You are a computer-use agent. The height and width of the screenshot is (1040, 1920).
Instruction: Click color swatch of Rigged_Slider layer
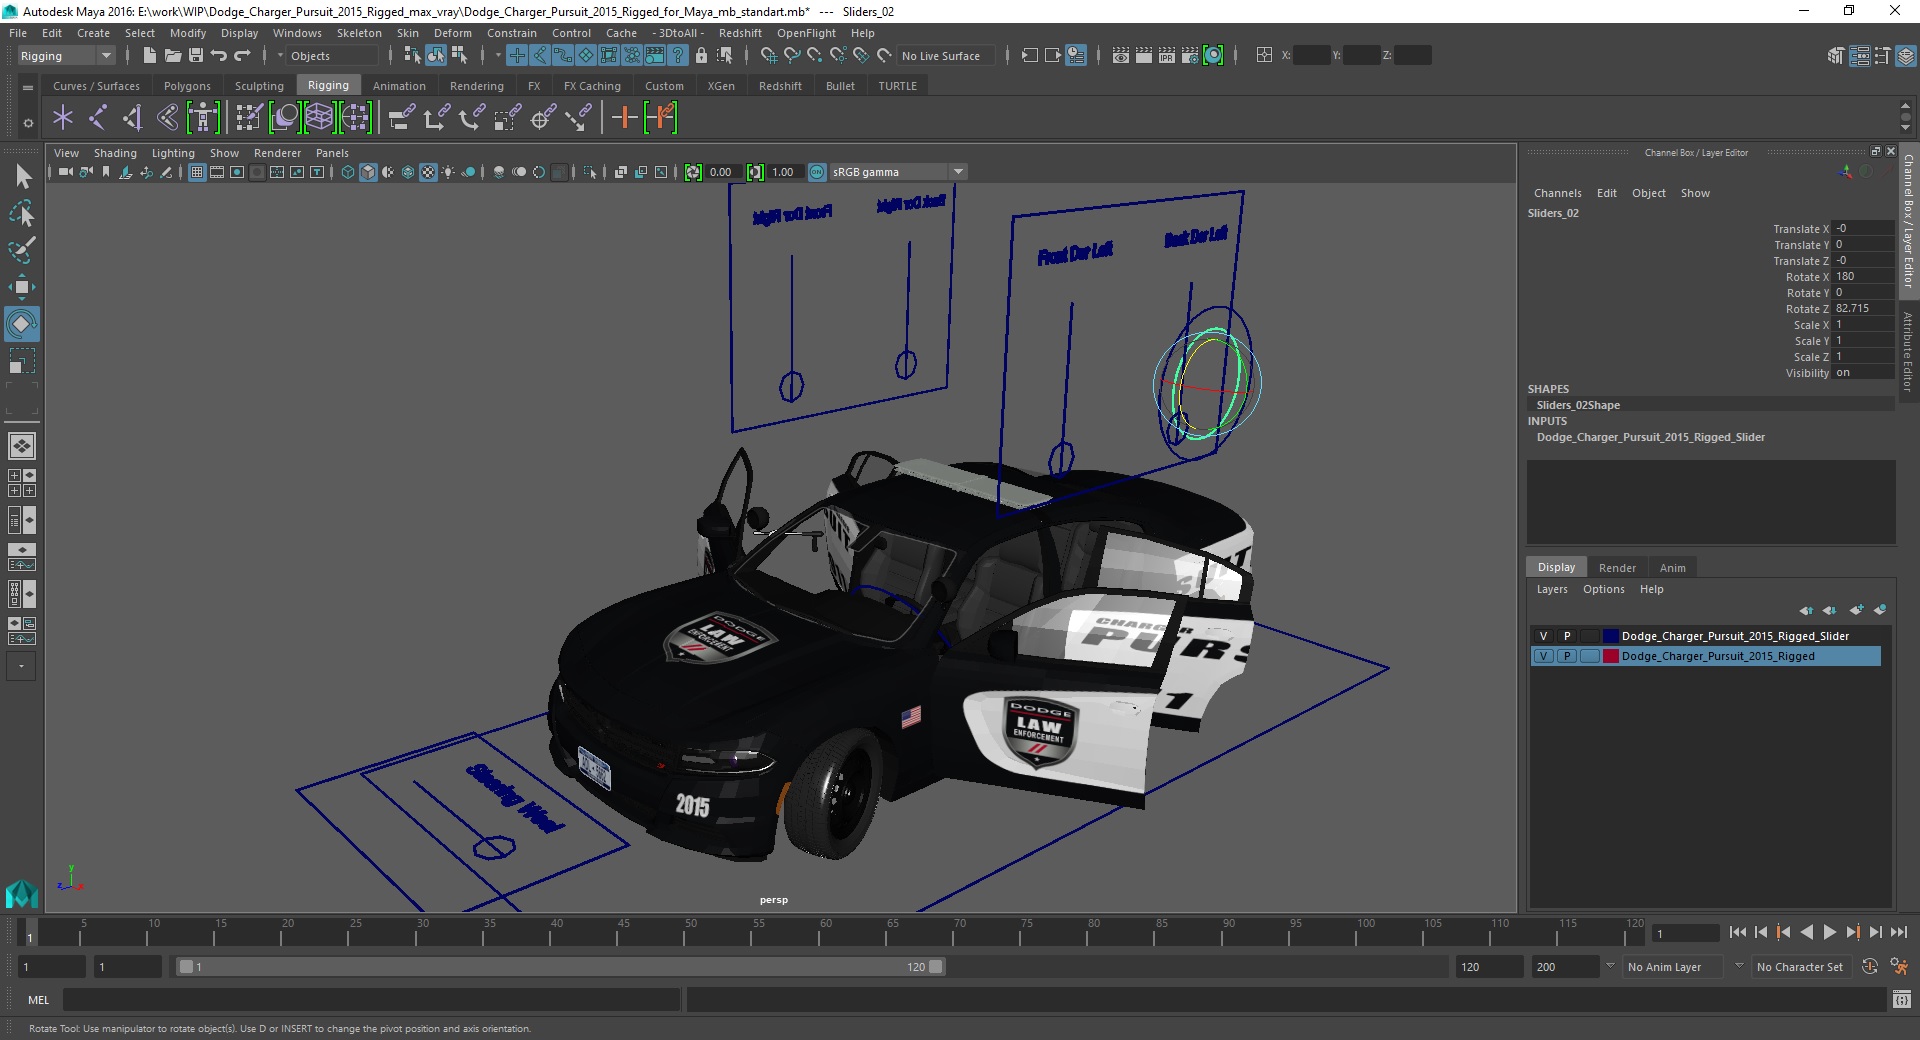click(1610, 636)
